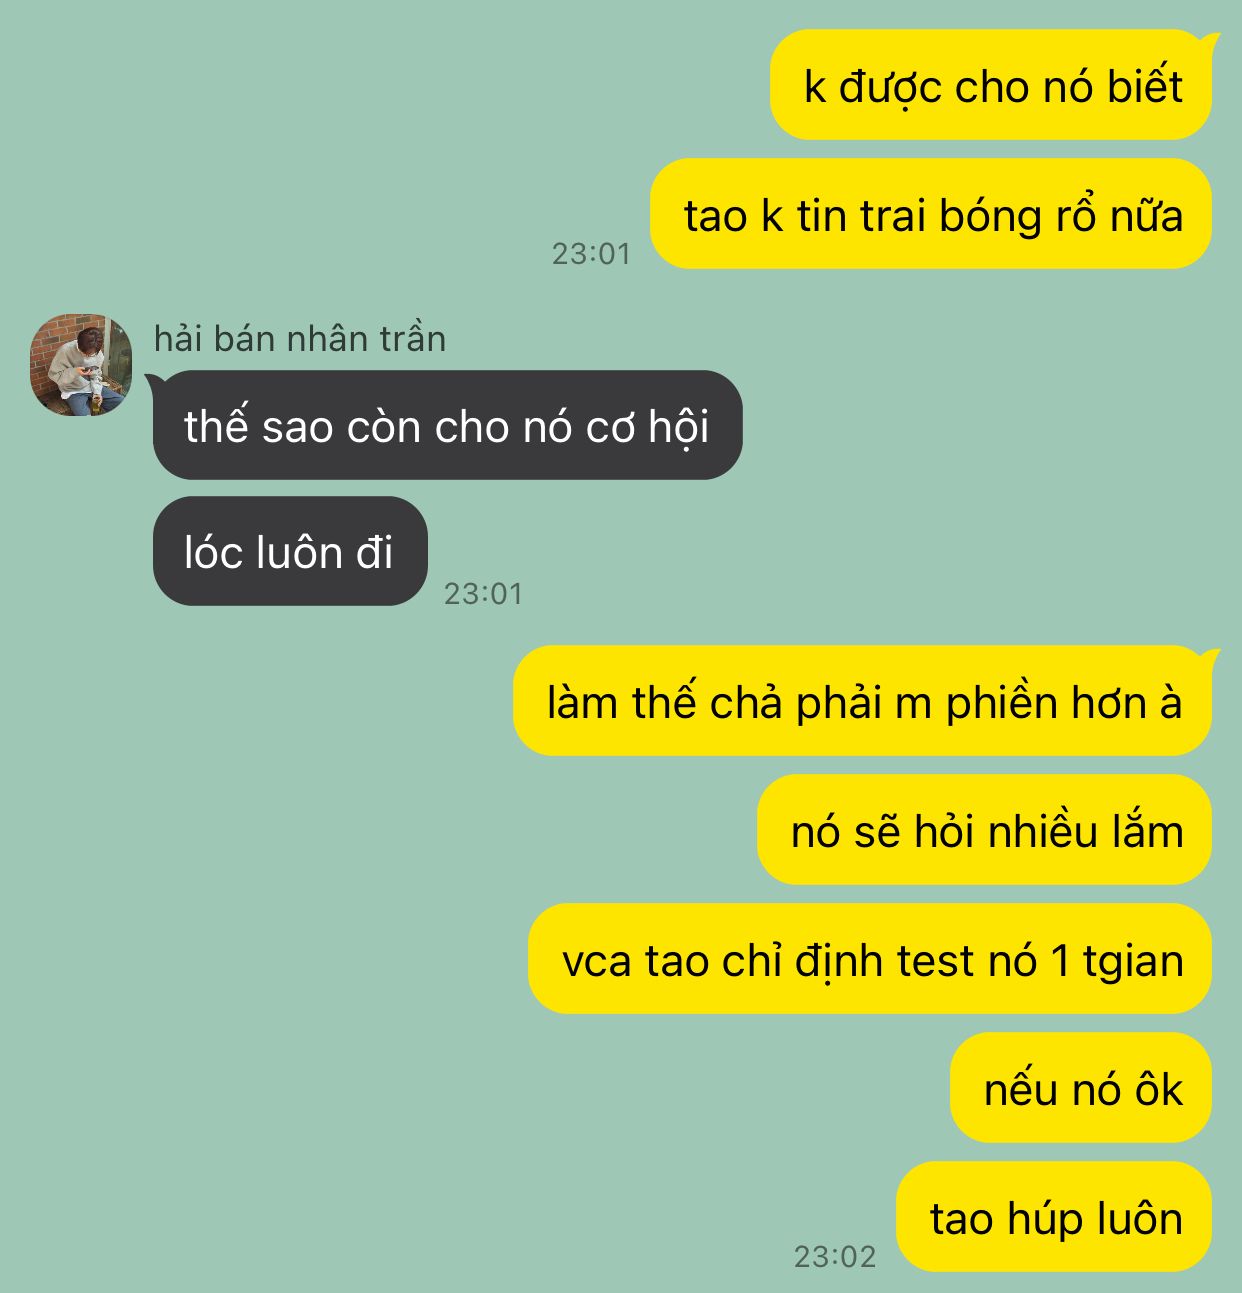The width and height of the screenshot is (1242, 1293).
Task: Tap the 23:01 timestamp beside 'lóc luôn đi'
Action: point(484,594)
